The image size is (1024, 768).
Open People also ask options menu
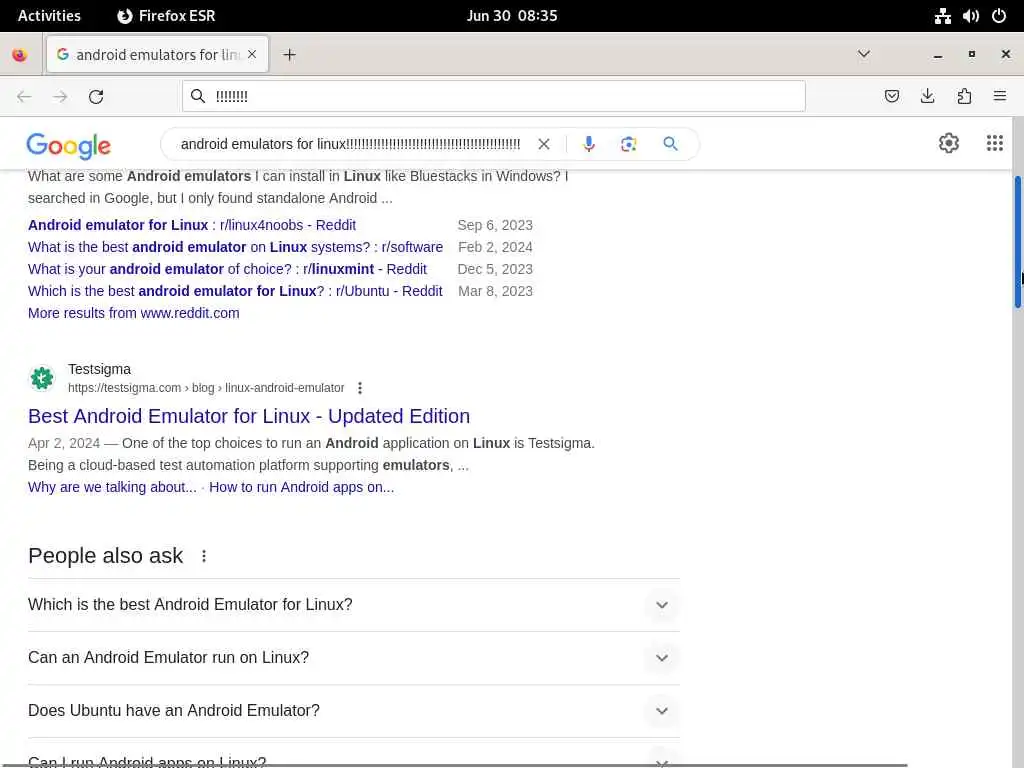point(204,556)
